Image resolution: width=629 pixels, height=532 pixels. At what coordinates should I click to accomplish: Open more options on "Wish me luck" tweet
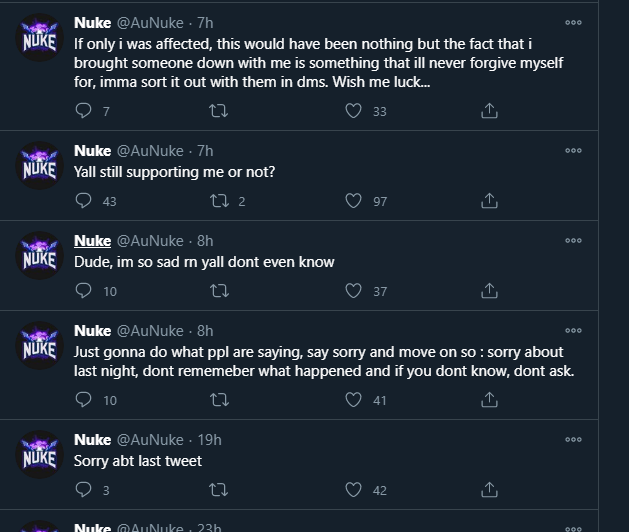573,21
